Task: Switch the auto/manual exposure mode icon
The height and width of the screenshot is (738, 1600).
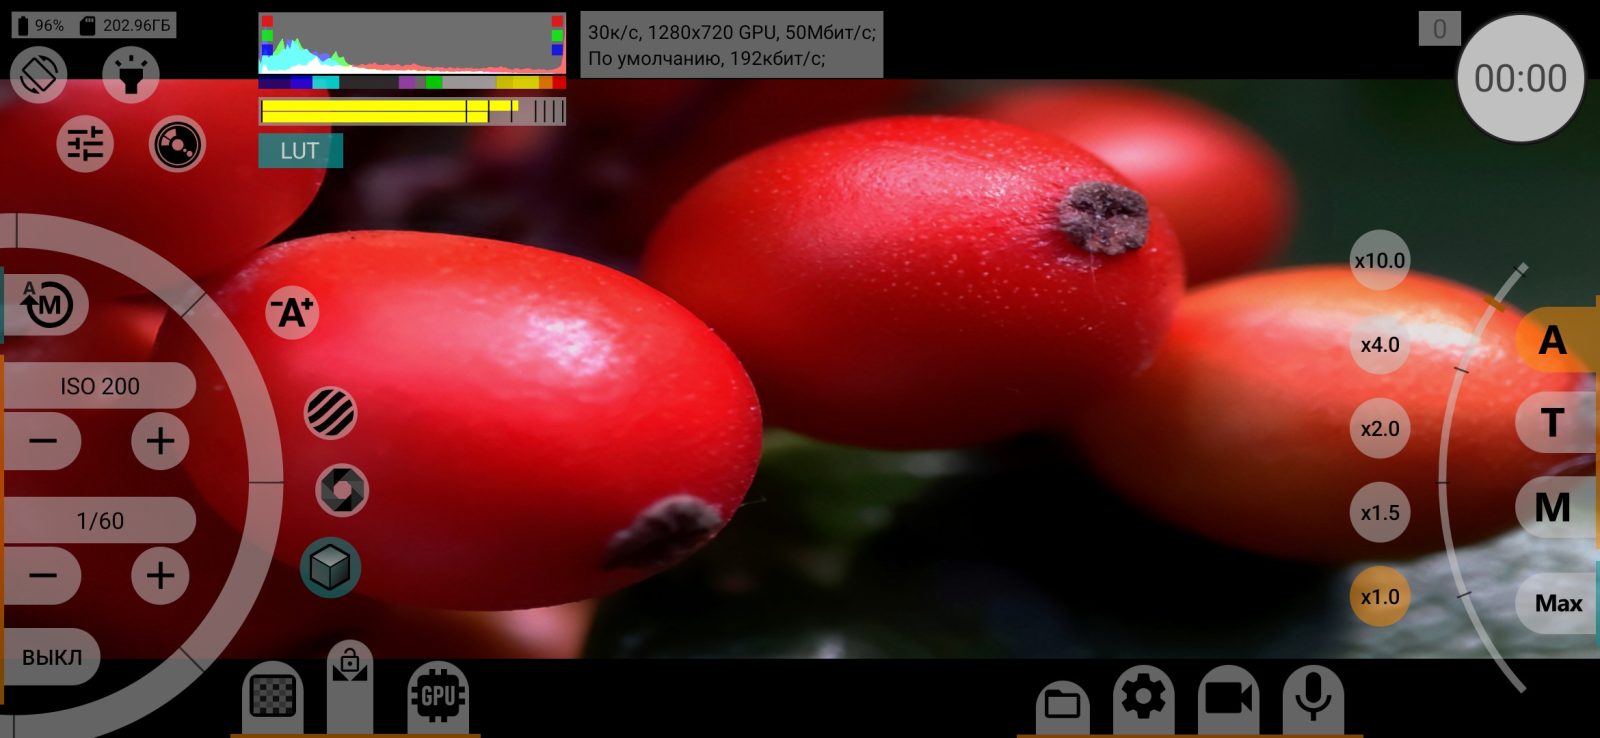Action: tap(48, 305)
